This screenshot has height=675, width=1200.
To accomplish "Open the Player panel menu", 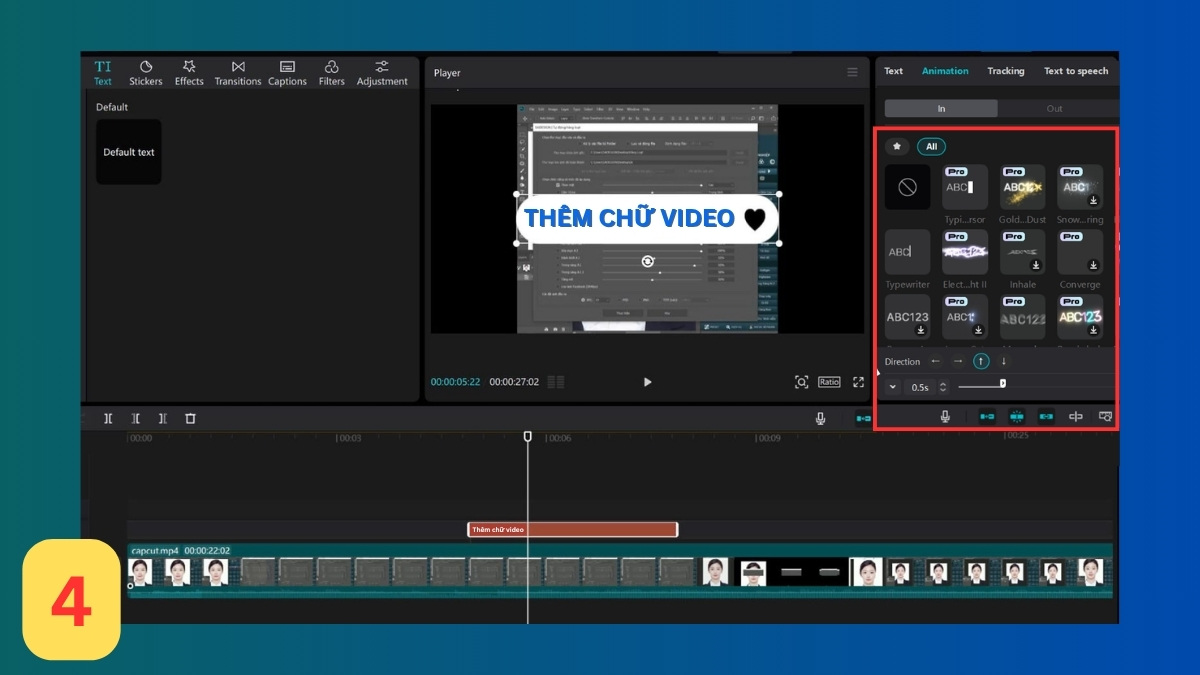I will click(x=852, y=72).
